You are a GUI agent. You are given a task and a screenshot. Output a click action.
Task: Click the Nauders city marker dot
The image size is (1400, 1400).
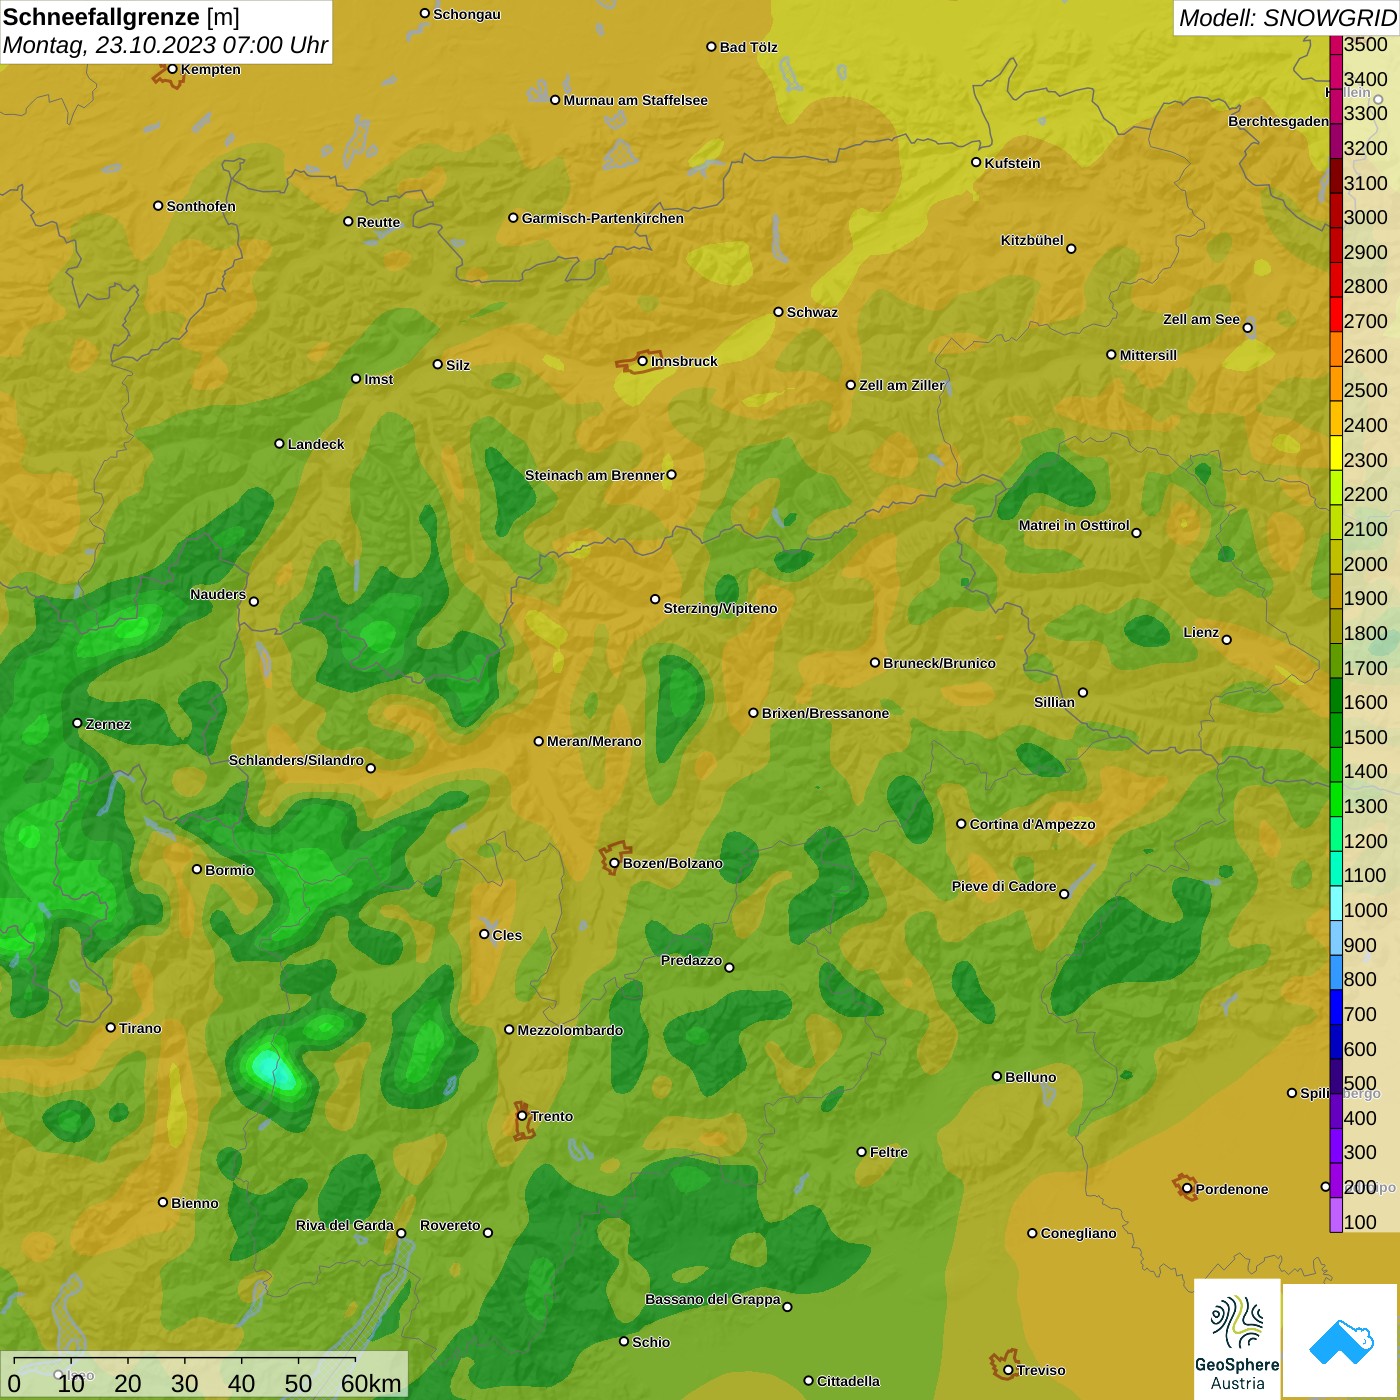[254, 601]
